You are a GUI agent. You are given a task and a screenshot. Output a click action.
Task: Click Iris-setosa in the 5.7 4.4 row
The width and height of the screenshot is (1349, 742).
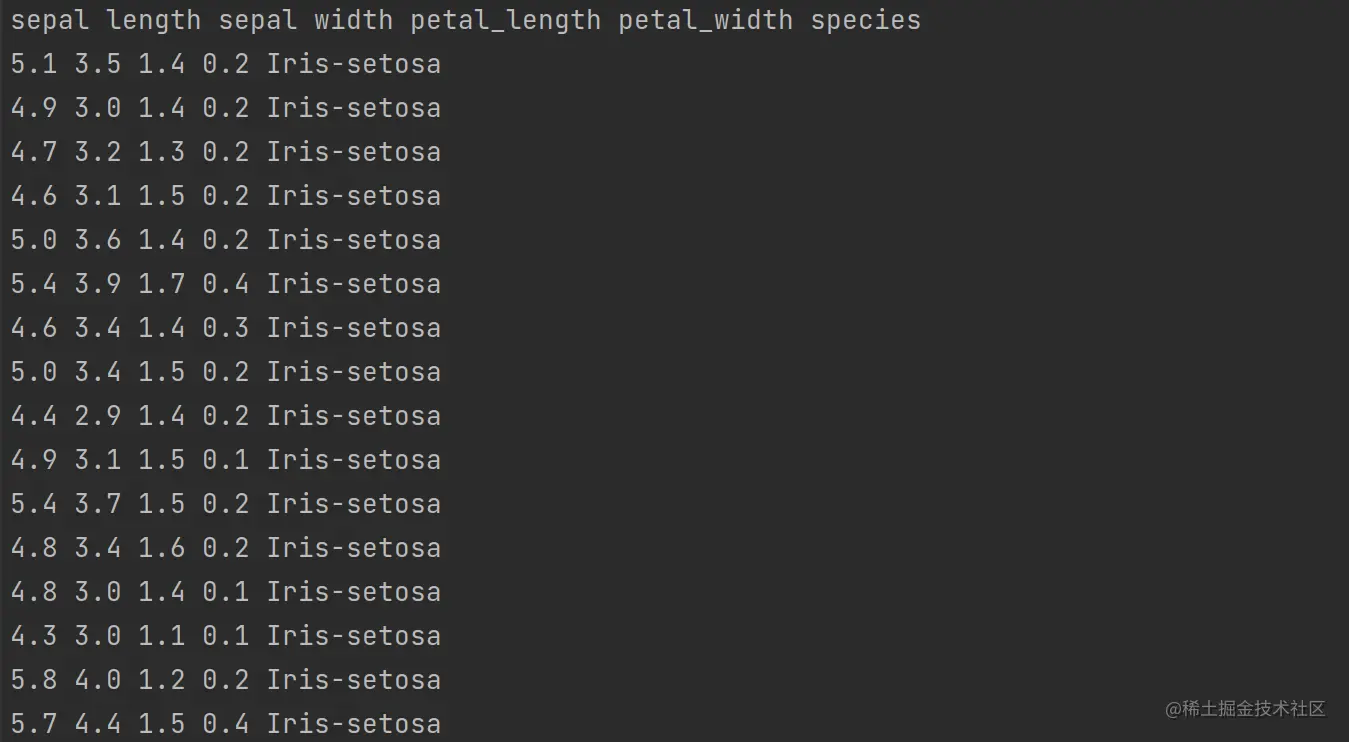tap(354, 724)
